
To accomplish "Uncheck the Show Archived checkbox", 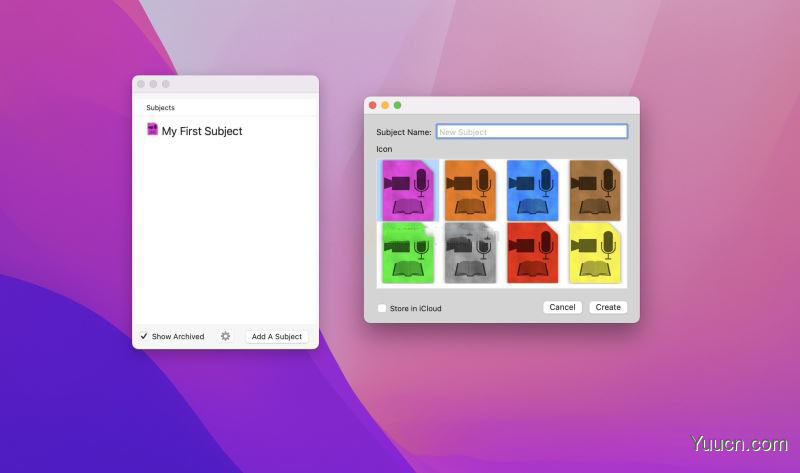I will coord(144,336).
